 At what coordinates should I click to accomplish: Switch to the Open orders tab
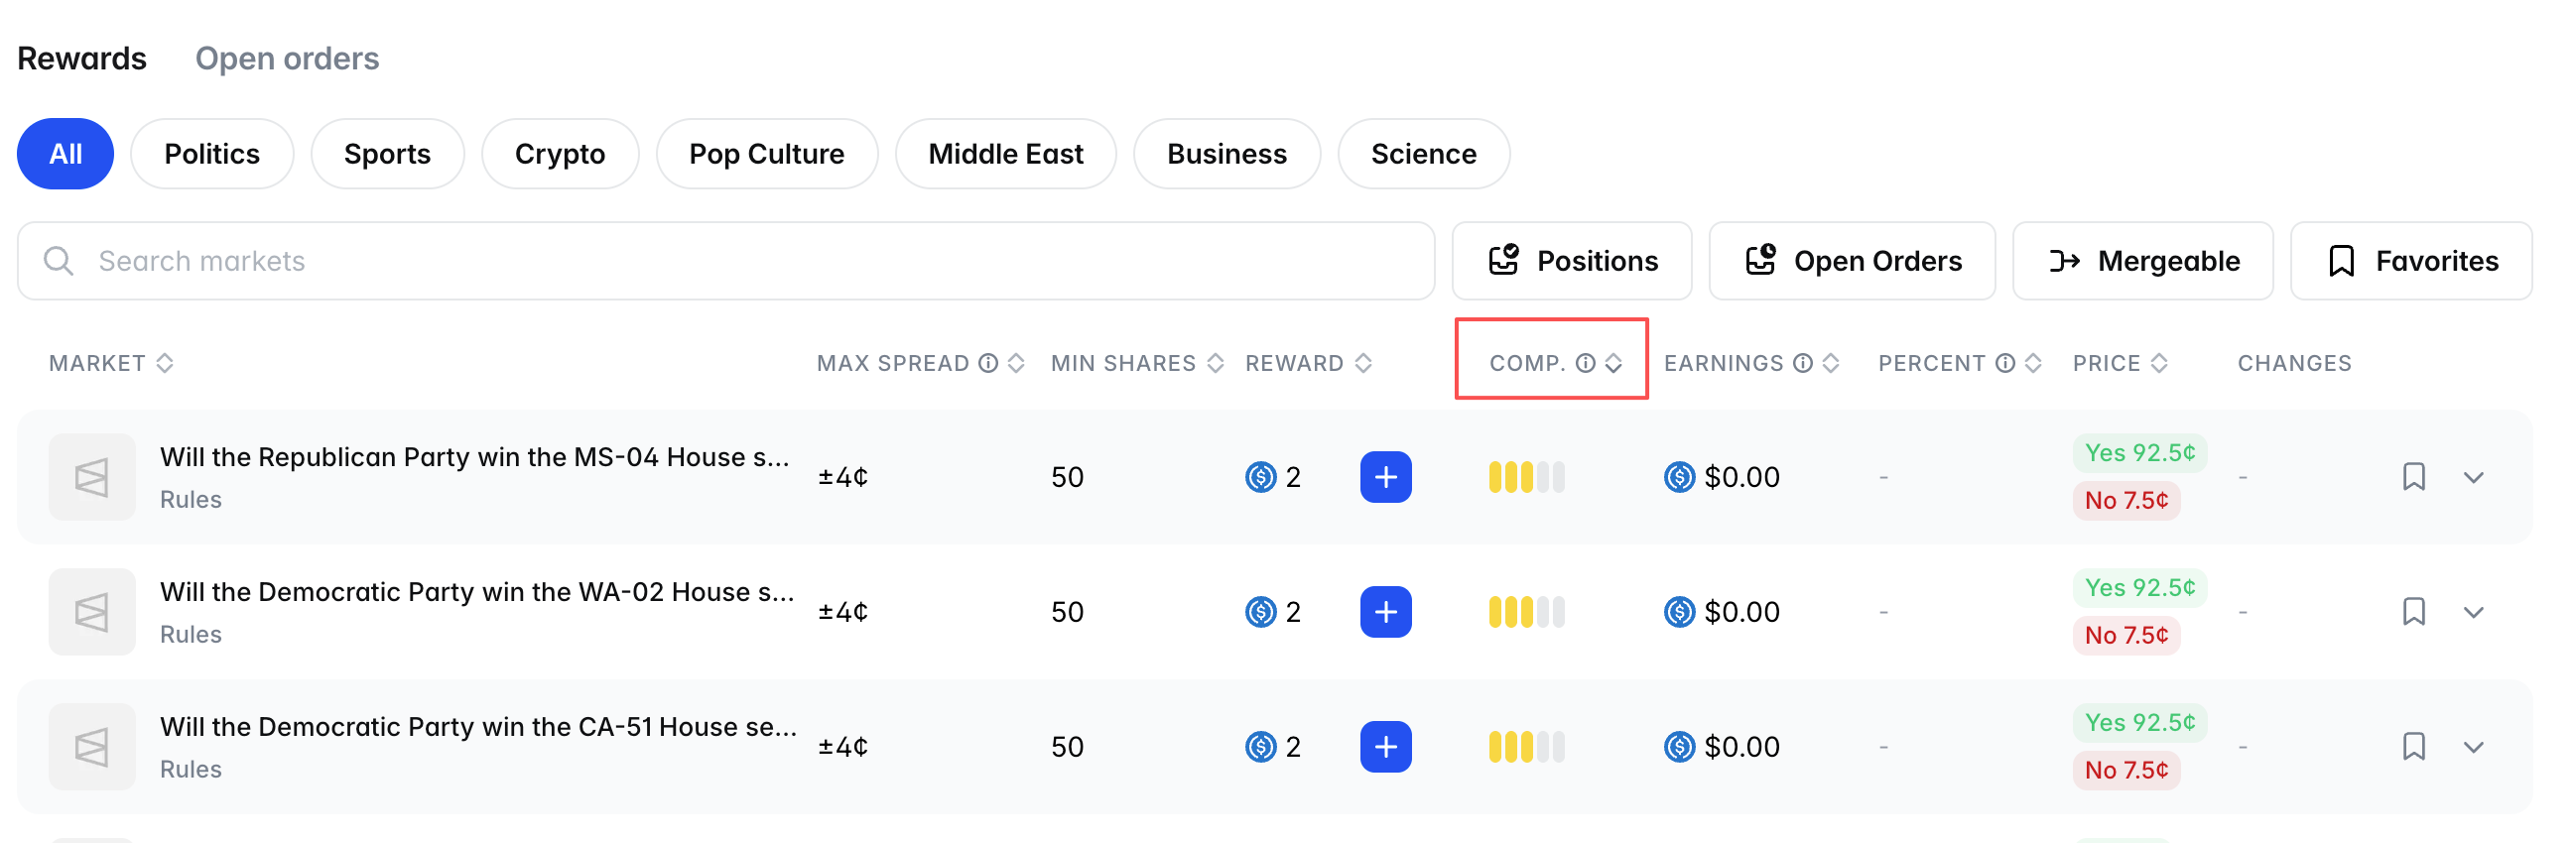287,59
